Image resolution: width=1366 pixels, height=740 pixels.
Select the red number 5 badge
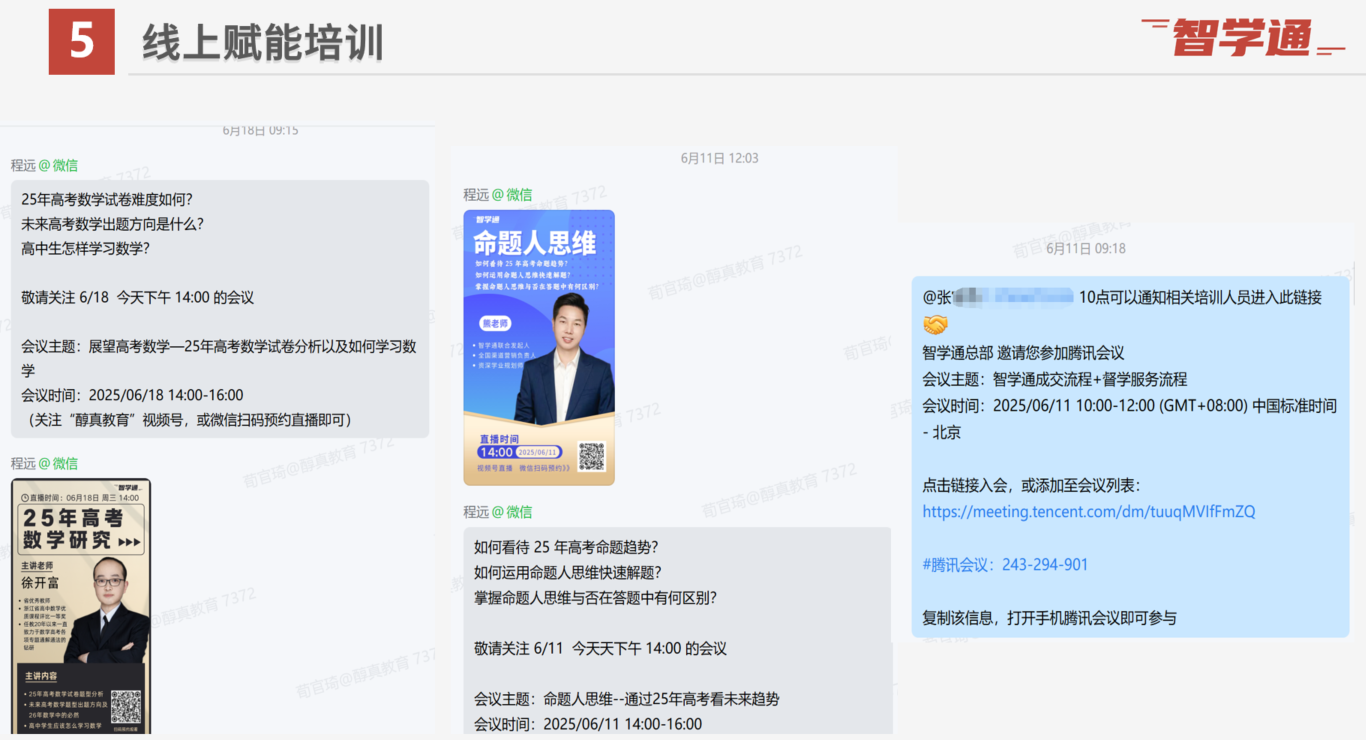81,42
